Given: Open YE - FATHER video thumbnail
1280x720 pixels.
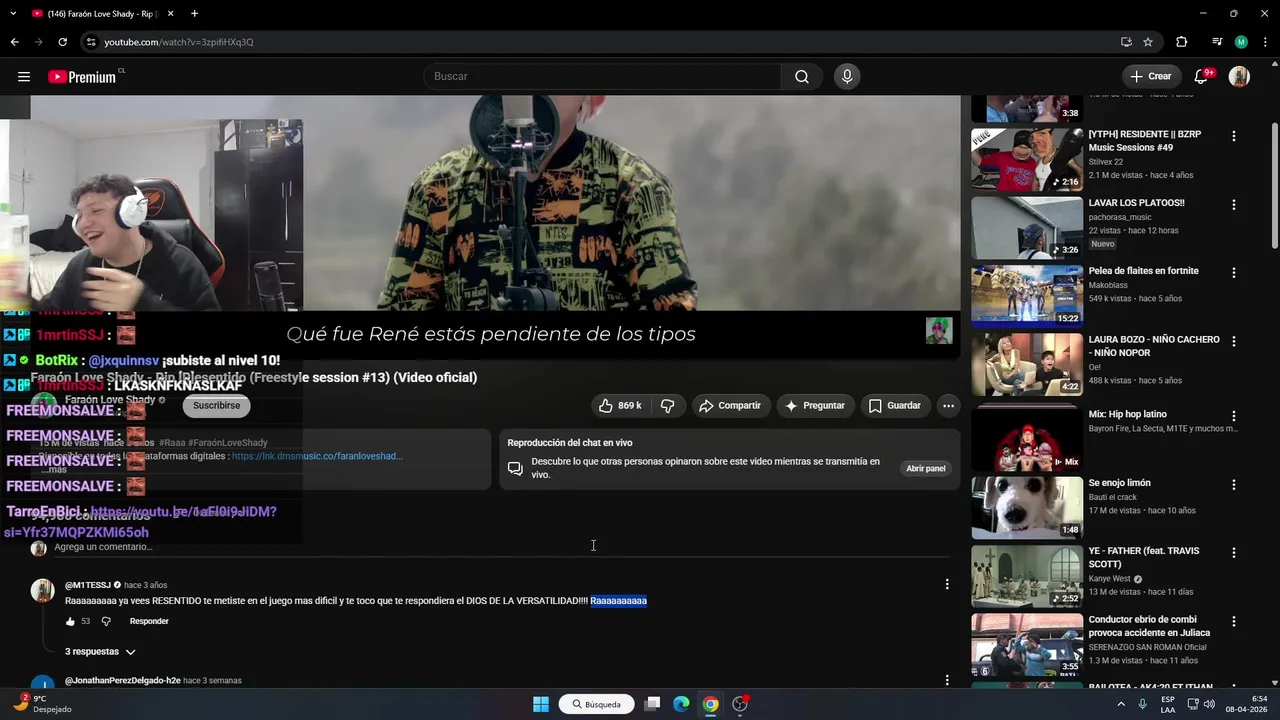Looking at the screenshot, I should point(1027,576).
